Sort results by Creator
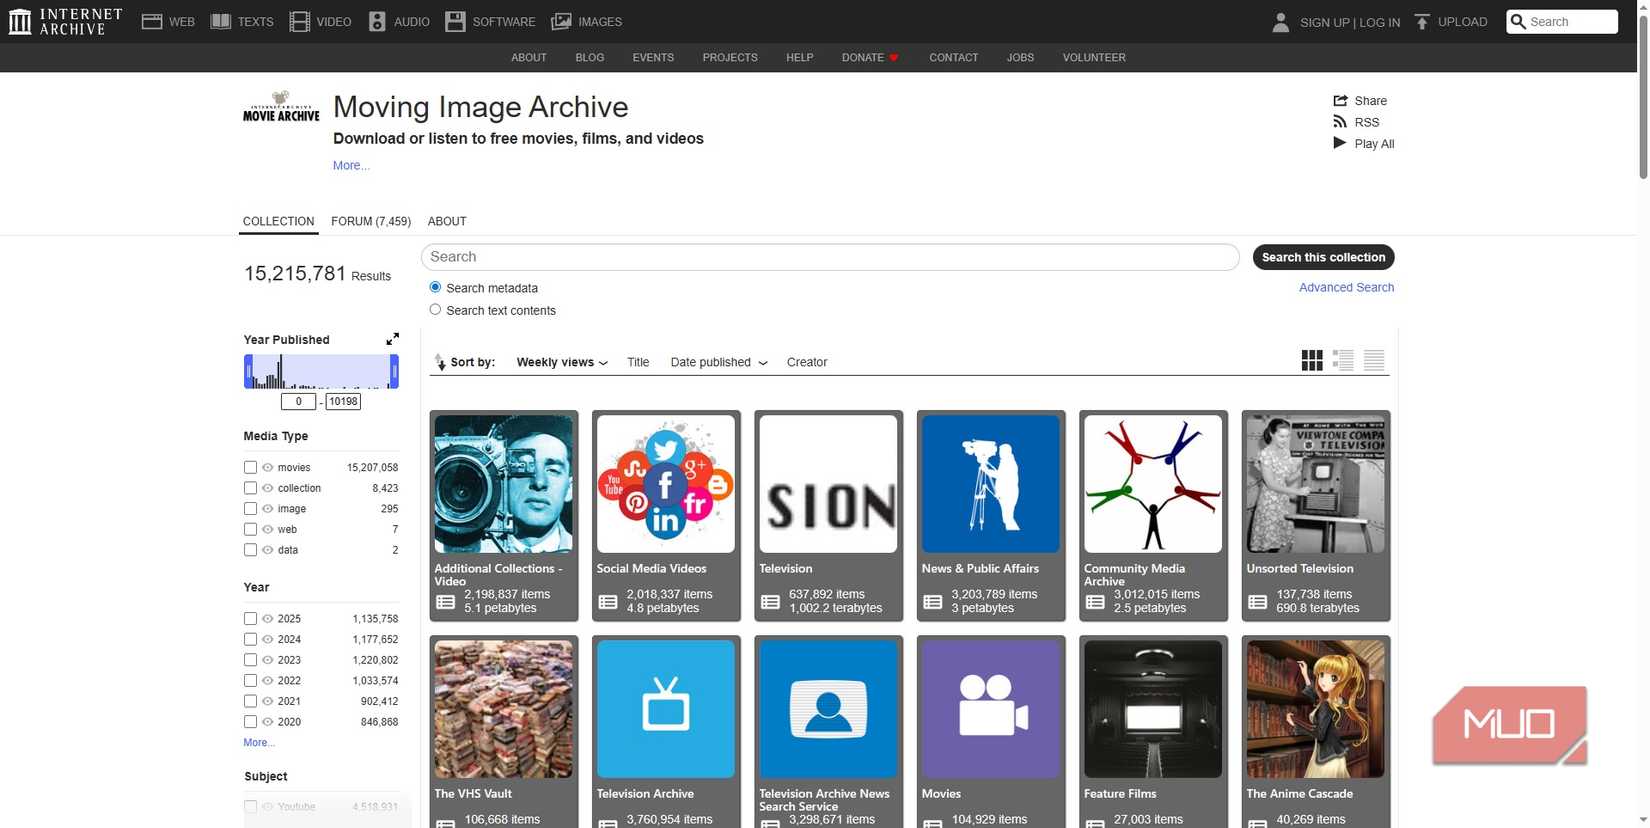The height and width of the screenshot is (828, 1650). click(807, 362)
